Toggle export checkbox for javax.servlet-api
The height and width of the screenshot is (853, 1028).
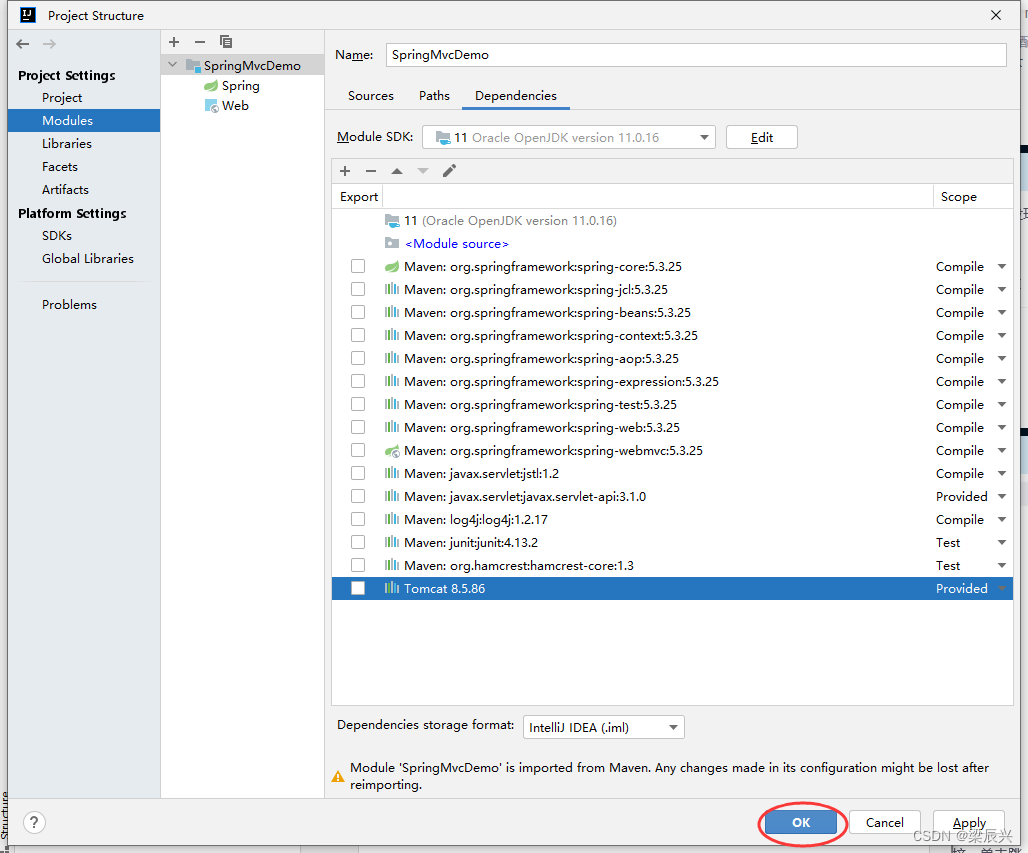[x=358, y=496]
